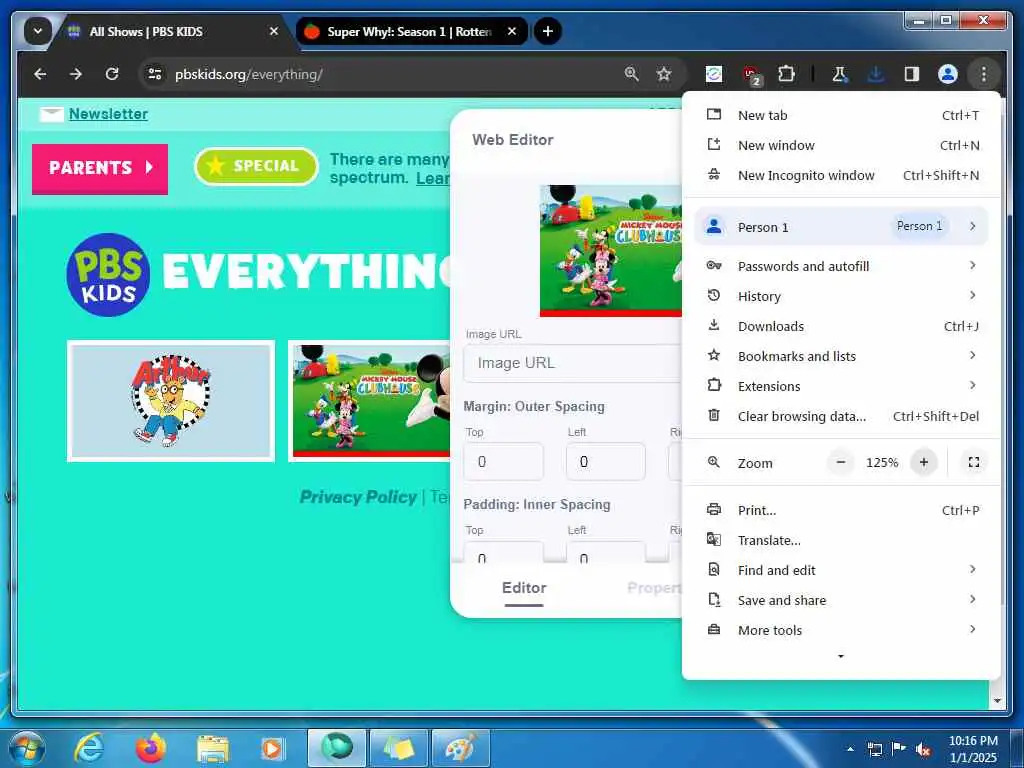Decrease zoom with the minus button
Image resolution: width=1024 pixels, height=768 pixels.
point(841,462)
